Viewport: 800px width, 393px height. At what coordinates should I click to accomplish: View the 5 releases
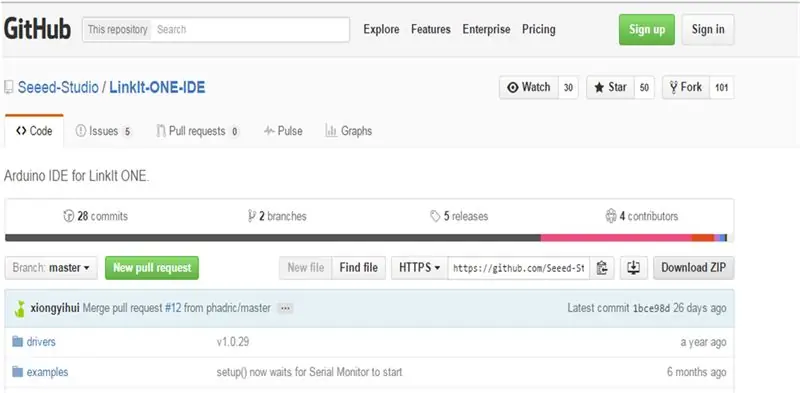click(x=459, y=216)
